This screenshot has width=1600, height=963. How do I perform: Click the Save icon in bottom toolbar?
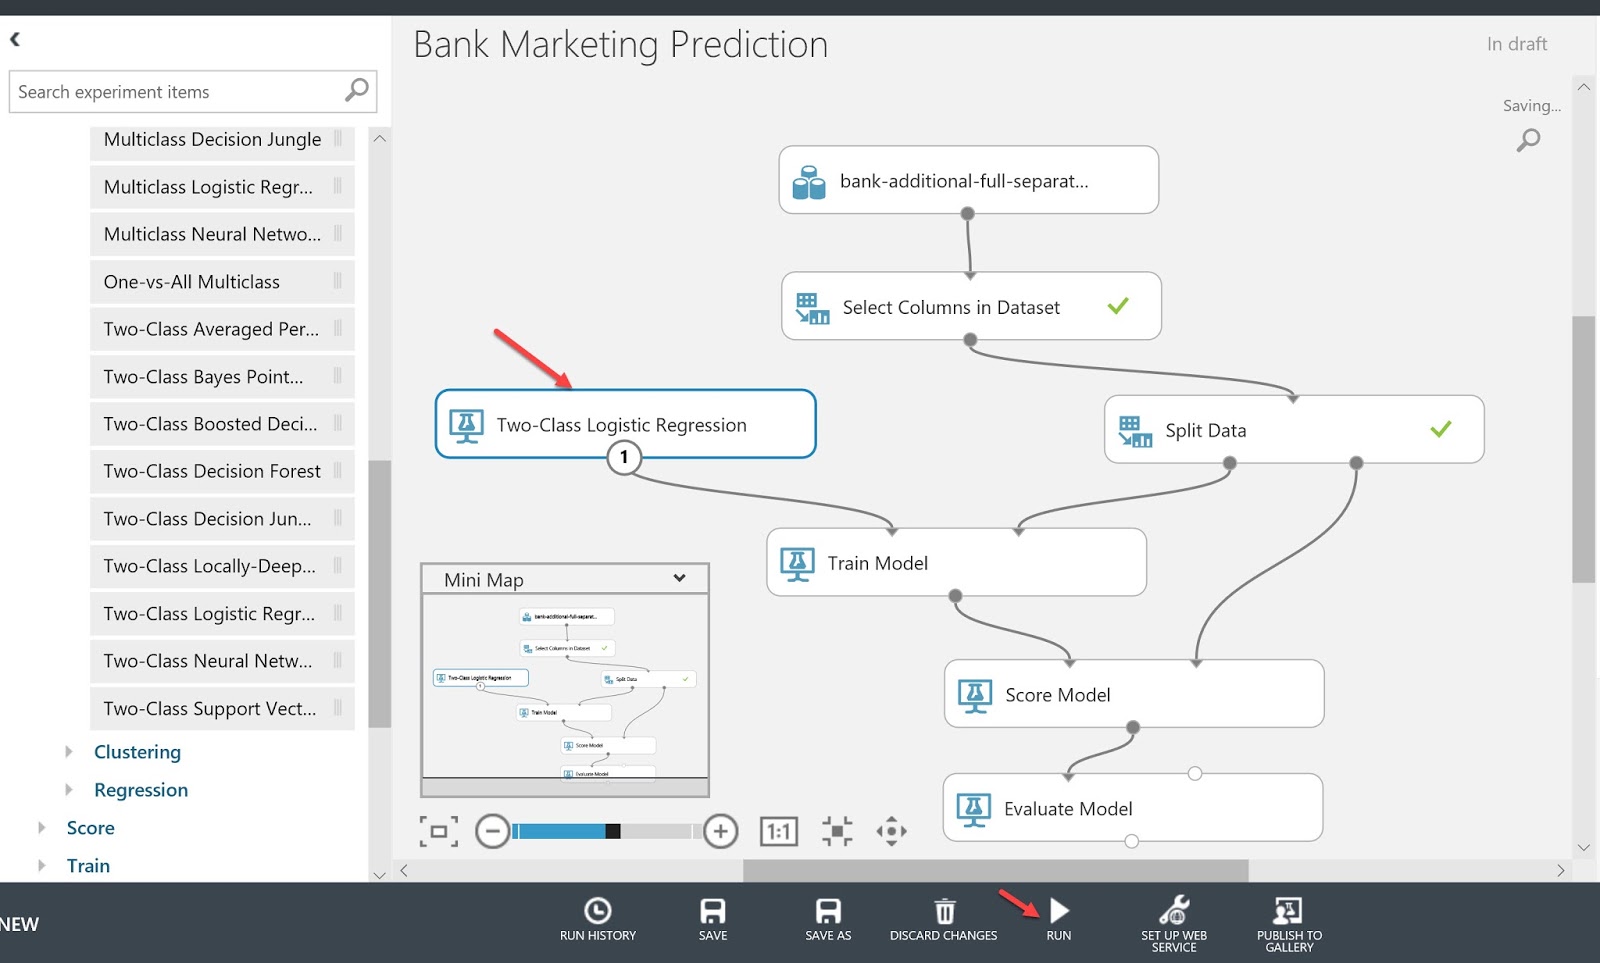click(x=712, y=911)
